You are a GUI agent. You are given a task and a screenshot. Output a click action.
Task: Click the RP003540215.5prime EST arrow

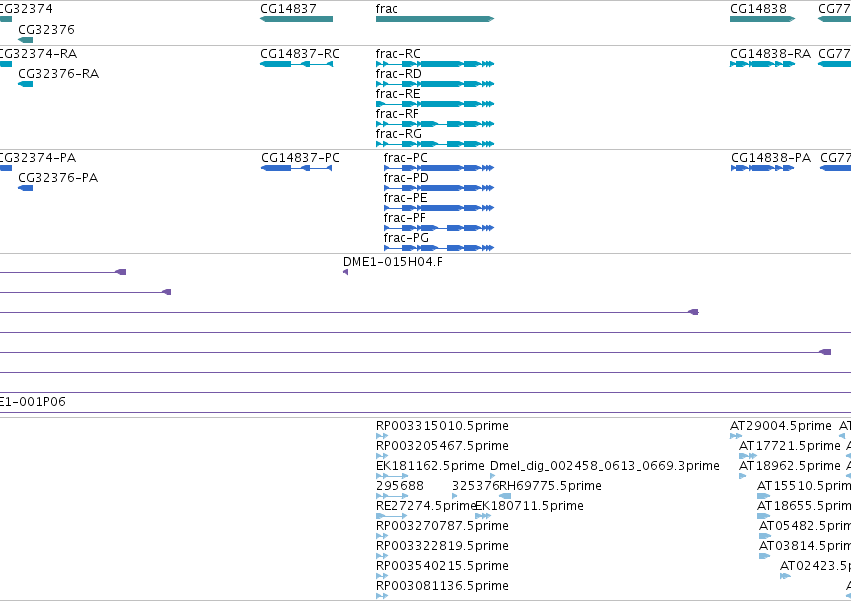click(382, 577)
